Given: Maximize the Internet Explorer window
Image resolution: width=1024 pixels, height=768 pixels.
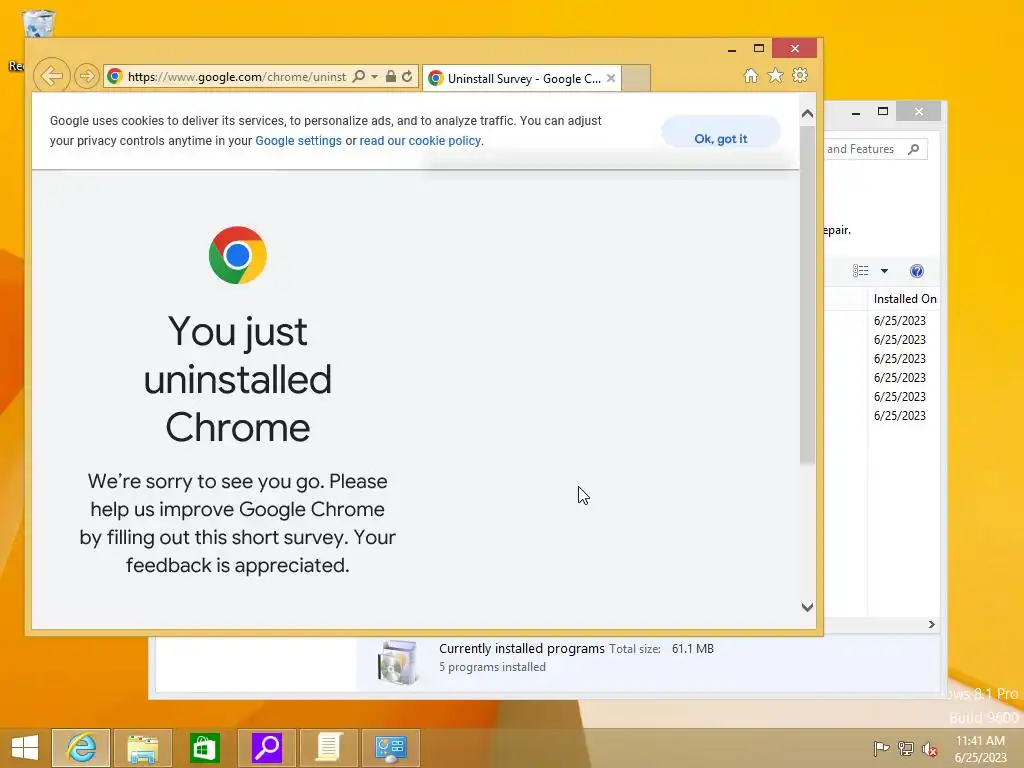Looking at the screenshot, I should [x=759, y=48].
